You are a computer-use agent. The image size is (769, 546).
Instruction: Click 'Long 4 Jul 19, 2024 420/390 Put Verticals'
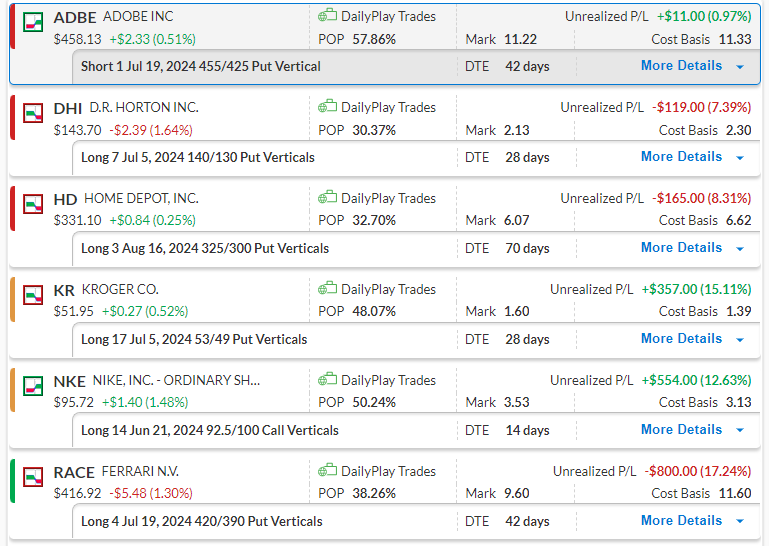[202, 521]
